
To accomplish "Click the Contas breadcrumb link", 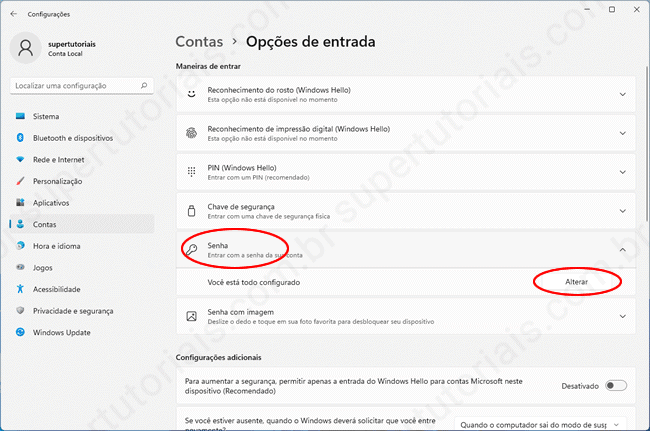I will click(x=199, y=42).
